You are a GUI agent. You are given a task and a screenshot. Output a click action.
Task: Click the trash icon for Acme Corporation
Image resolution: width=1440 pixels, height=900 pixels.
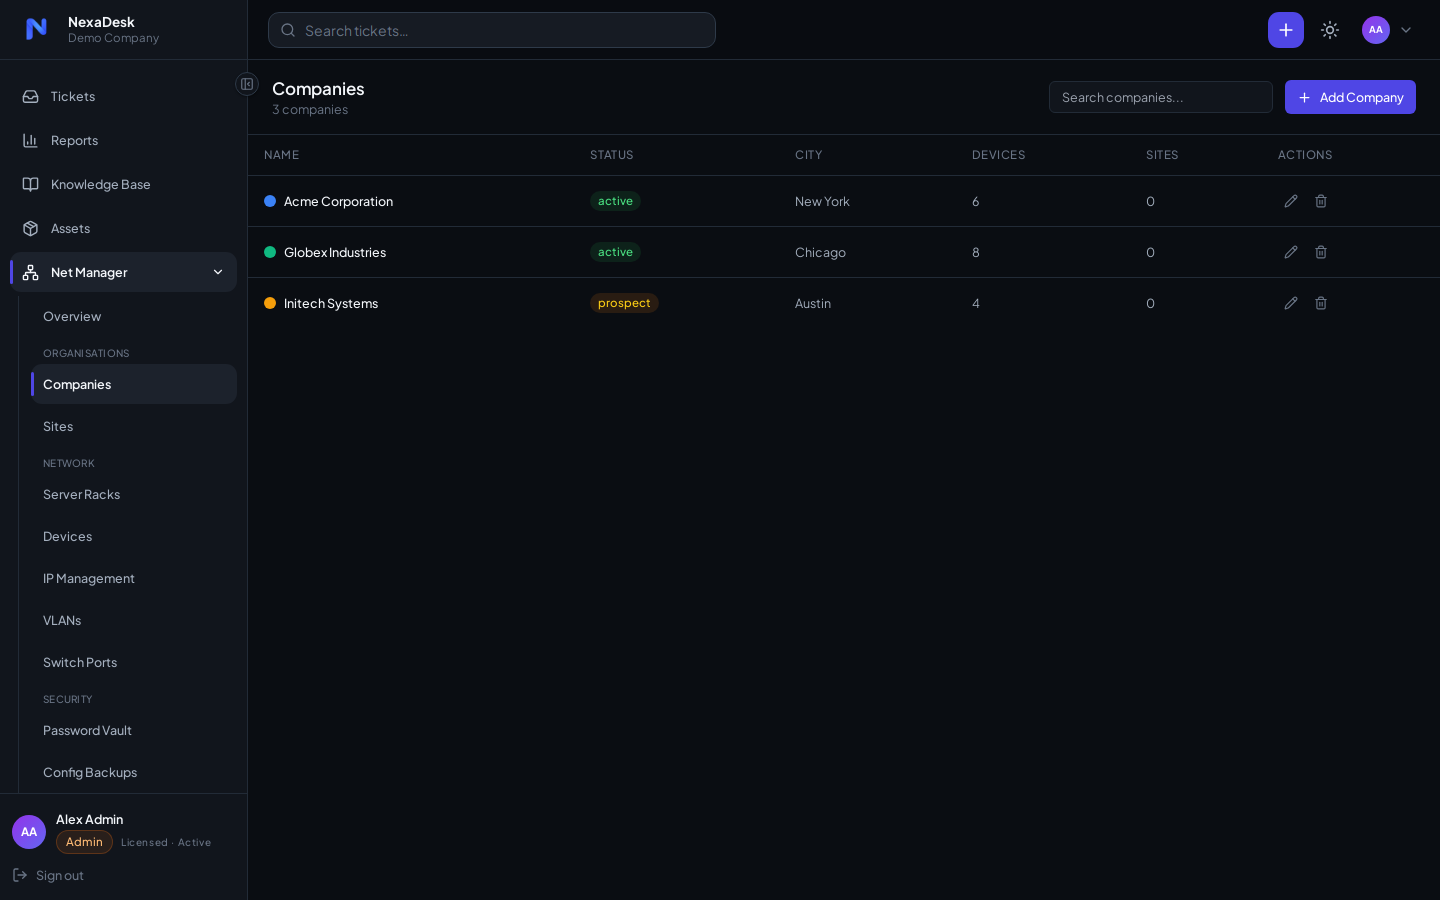click(x=1321, y=201)
